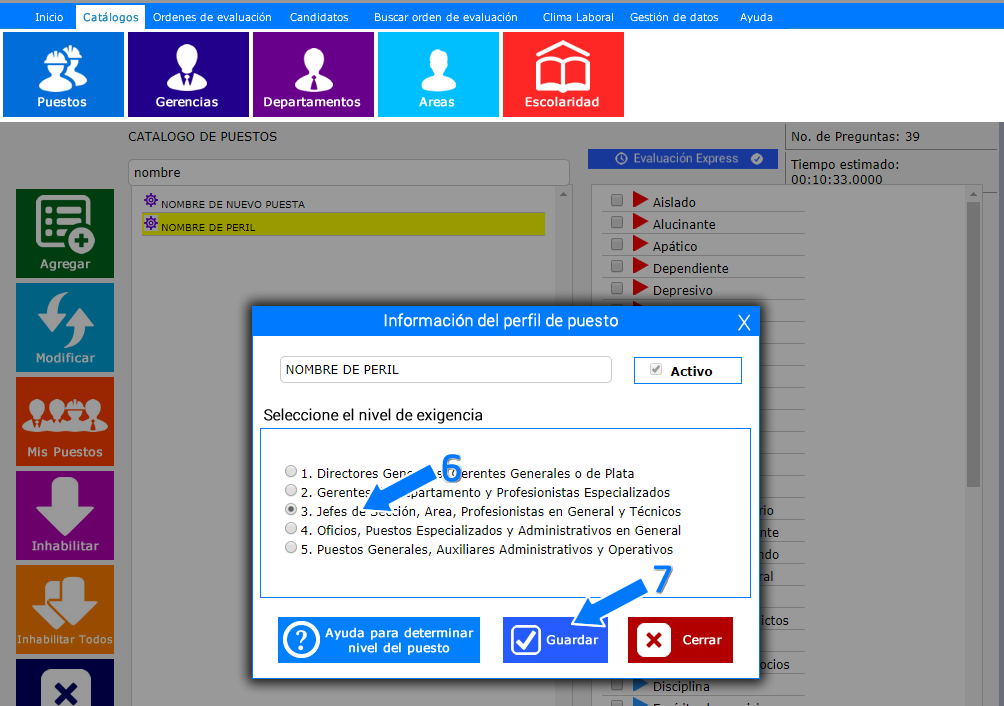This screenshot has width=1004, height=706.
Task: Expand the red arrow beside Aislado
Action: 640,200
